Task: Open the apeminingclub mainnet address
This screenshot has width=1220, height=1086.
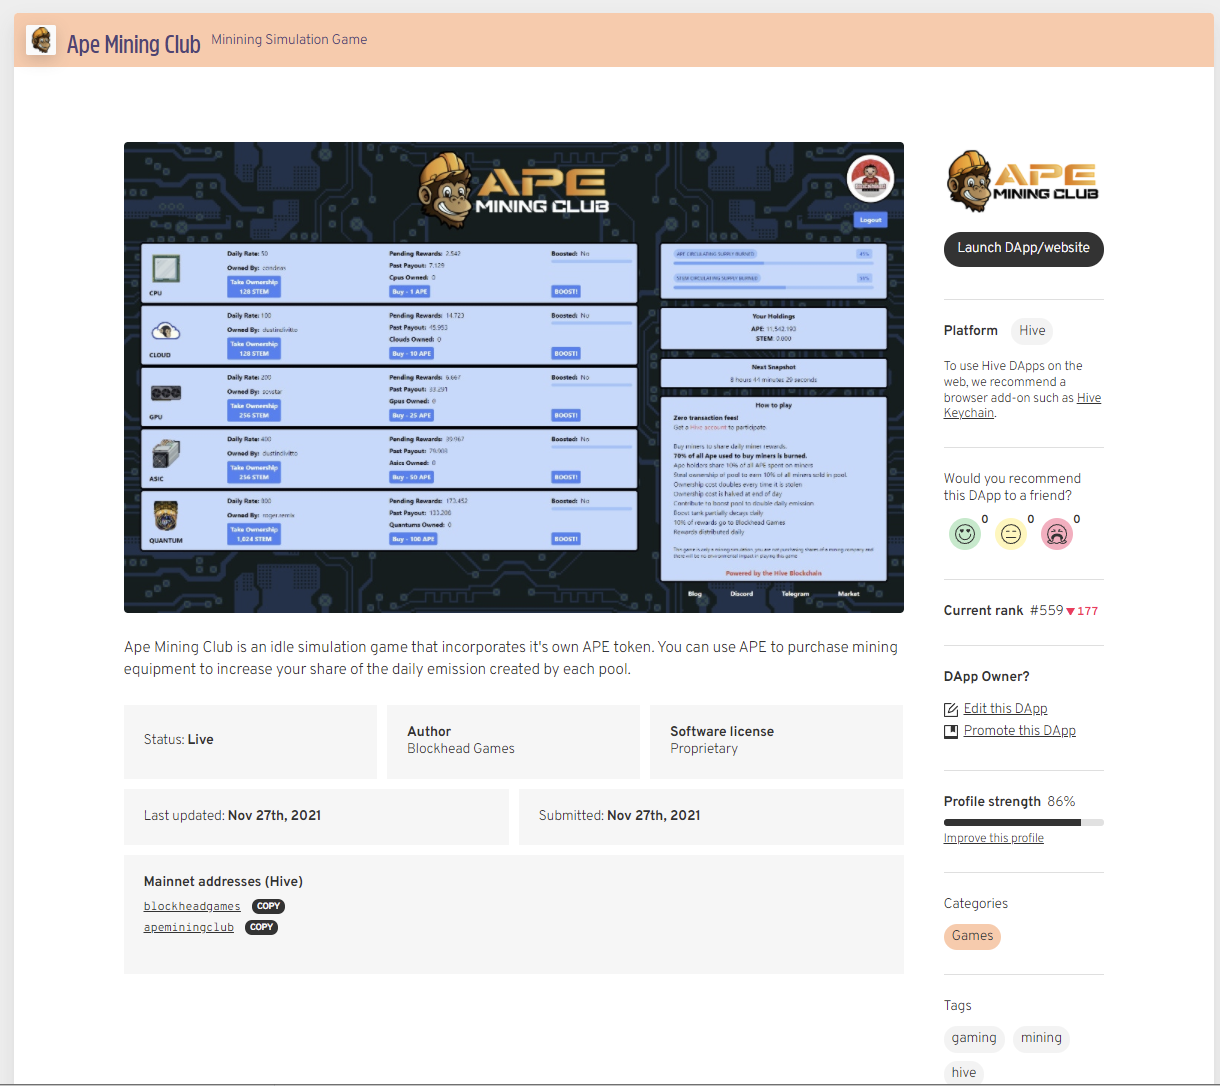Action: (x=189, y=927)
